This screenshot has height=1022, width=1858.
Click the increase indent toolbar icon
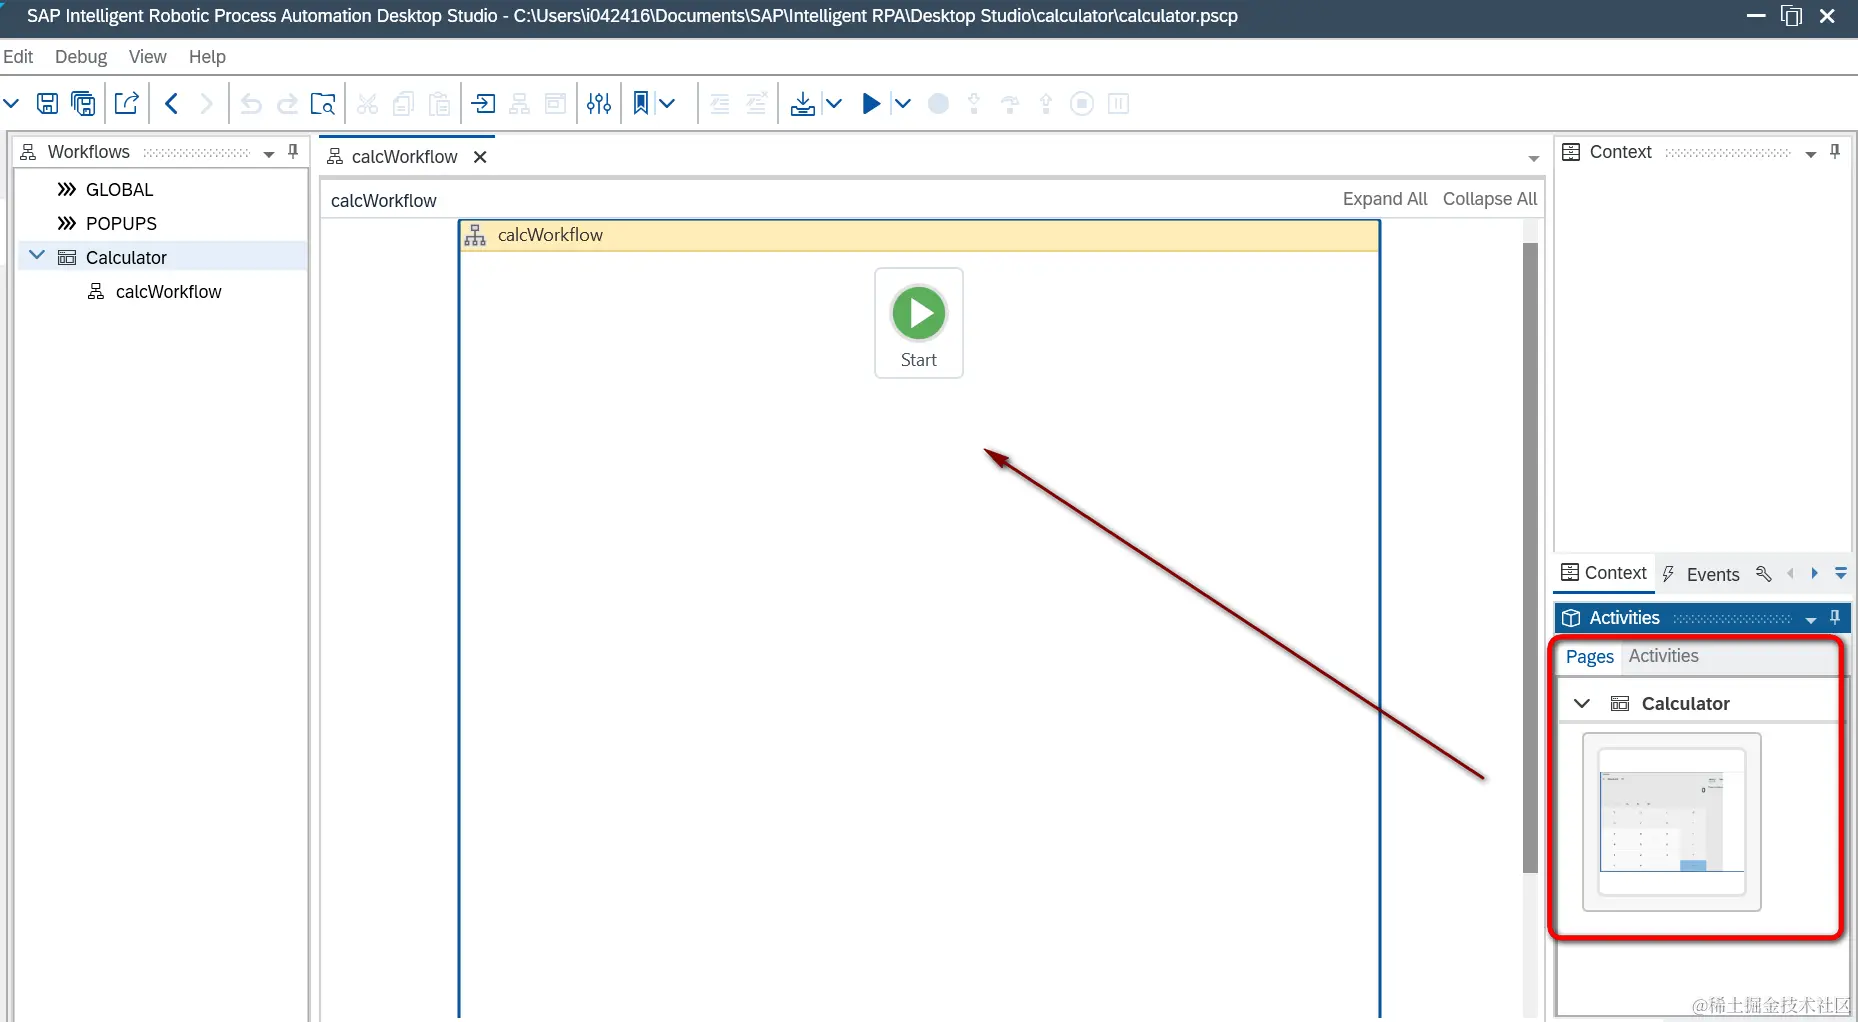click(x=756, y=103)
